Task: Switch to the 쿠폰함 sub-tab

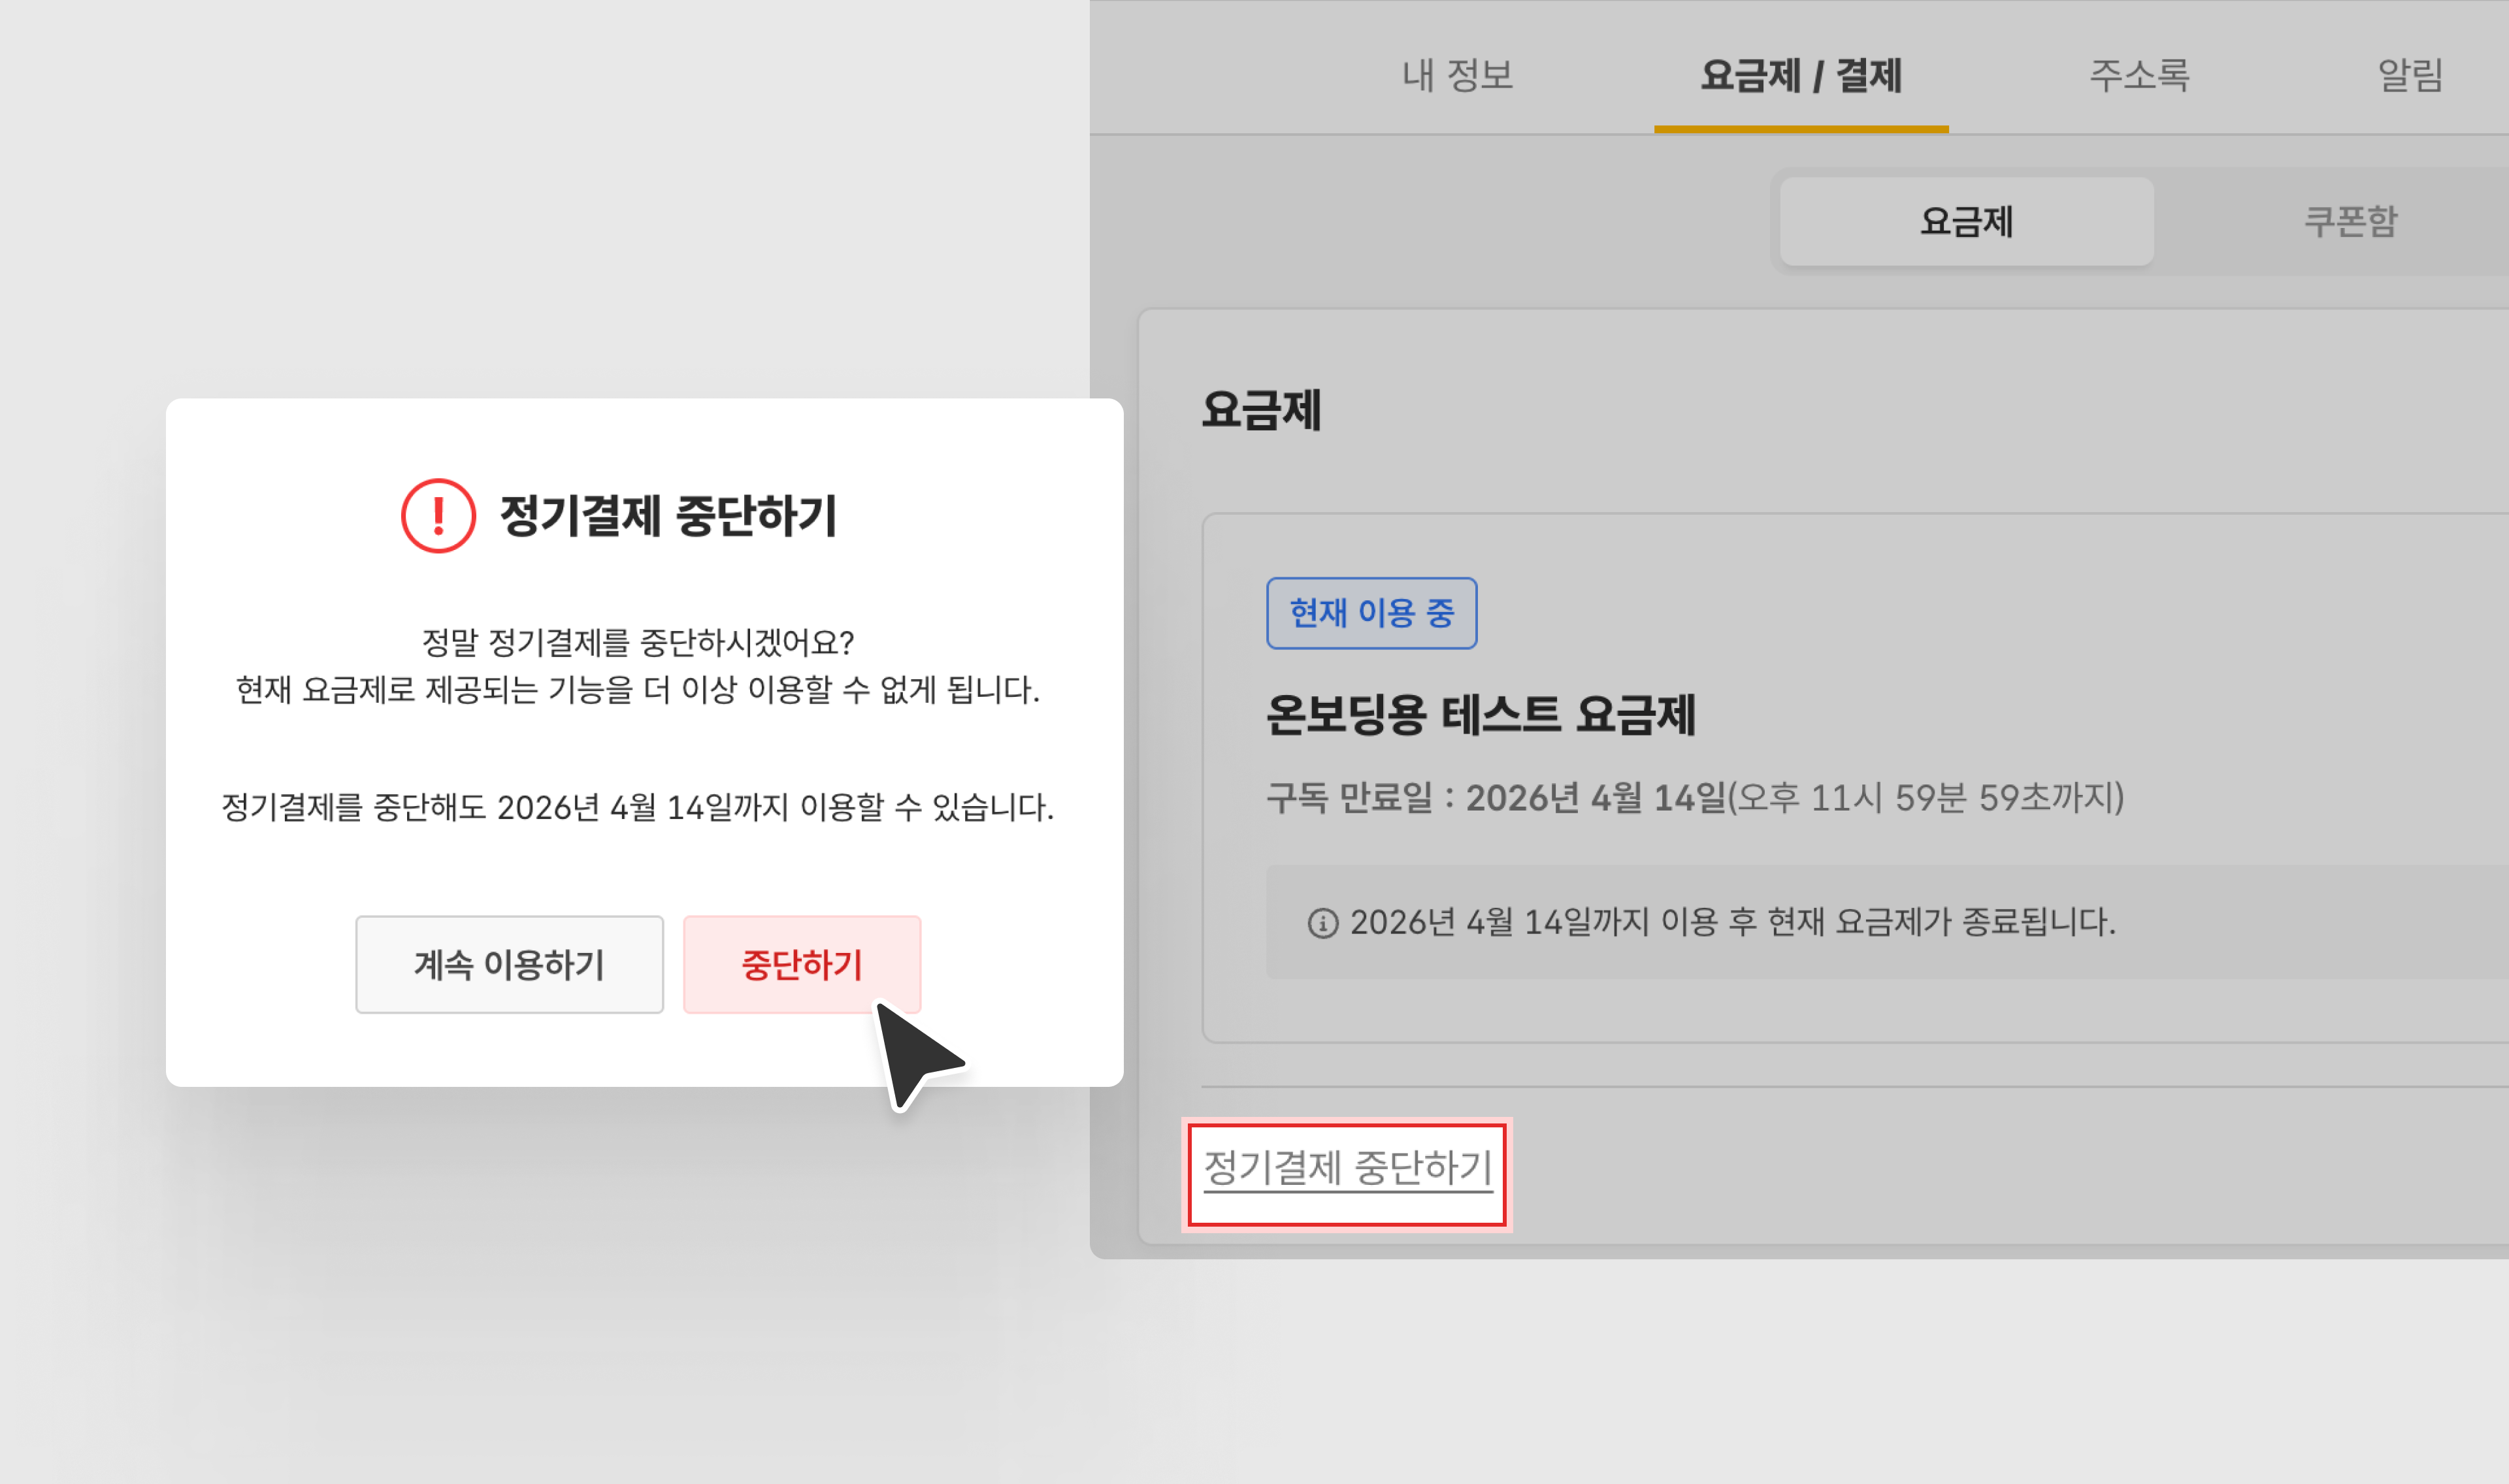Action: [2349, 221]
